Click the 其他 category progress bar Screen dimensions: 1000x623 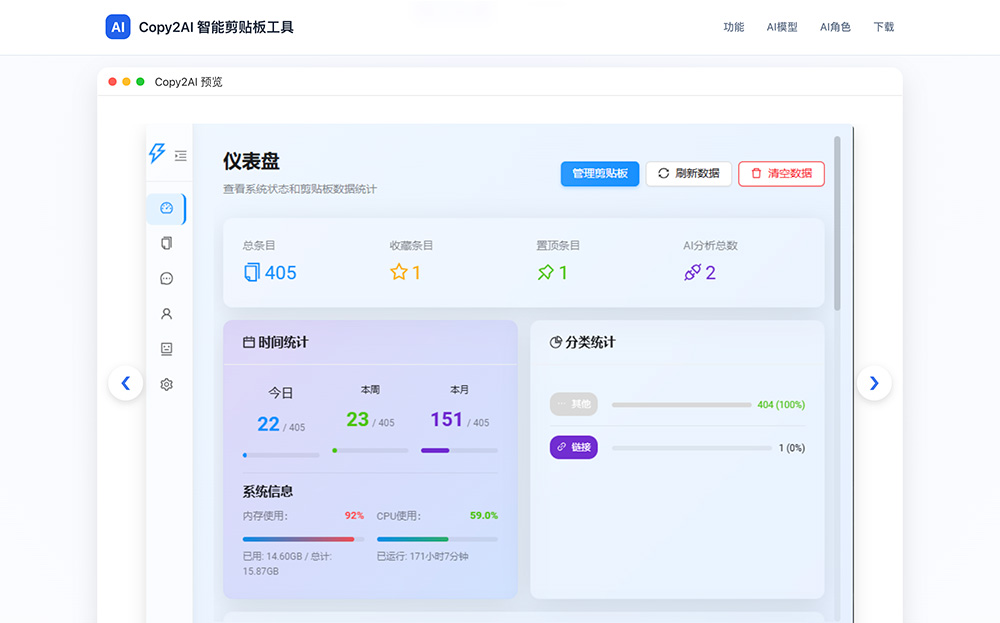click(681, 405)
